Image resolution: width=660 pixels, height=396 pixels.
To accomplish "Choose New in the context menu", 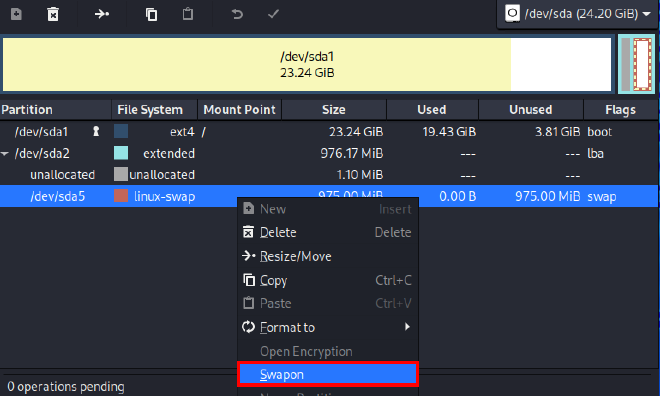I will (328, 209).
